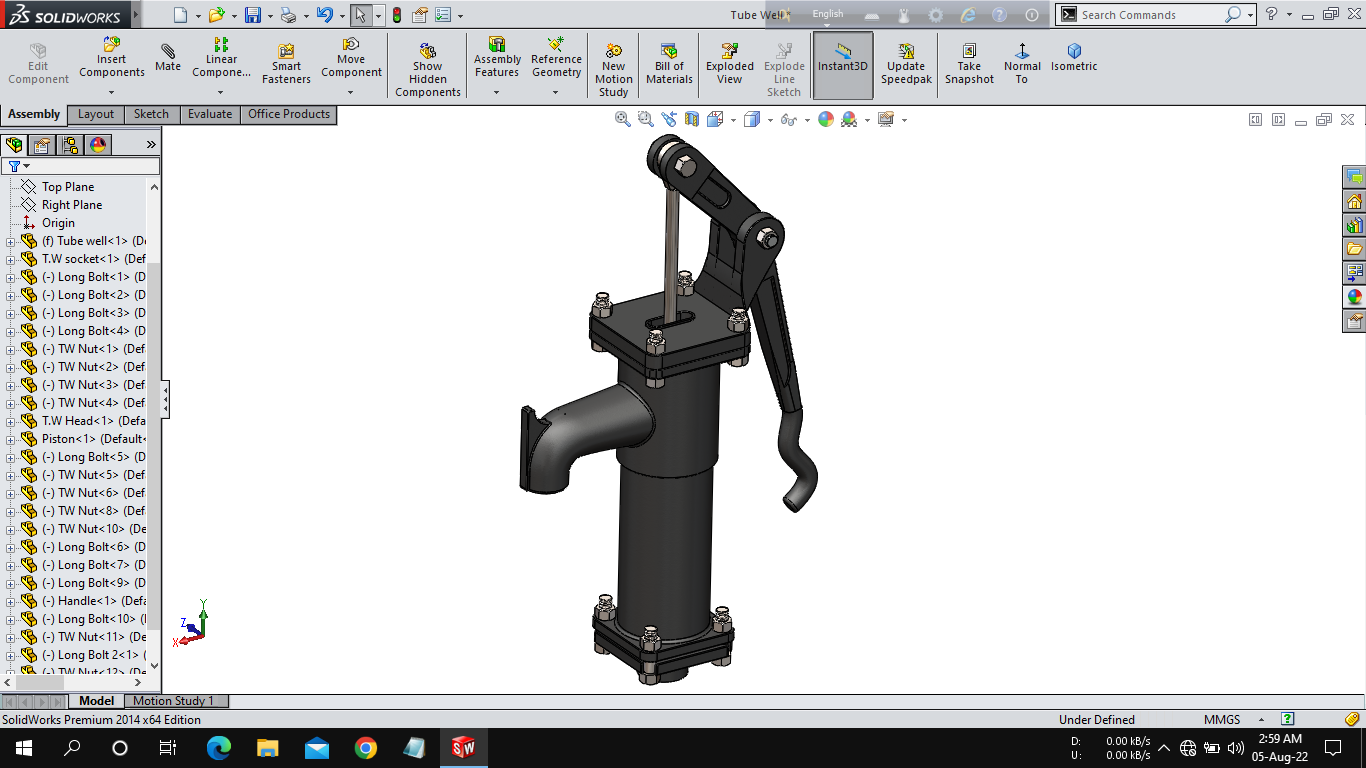Image resolution: width=1366 pixels, height=768 pixels.
Task: Switch to the Evaluate tab
Action: pos(210,114)
